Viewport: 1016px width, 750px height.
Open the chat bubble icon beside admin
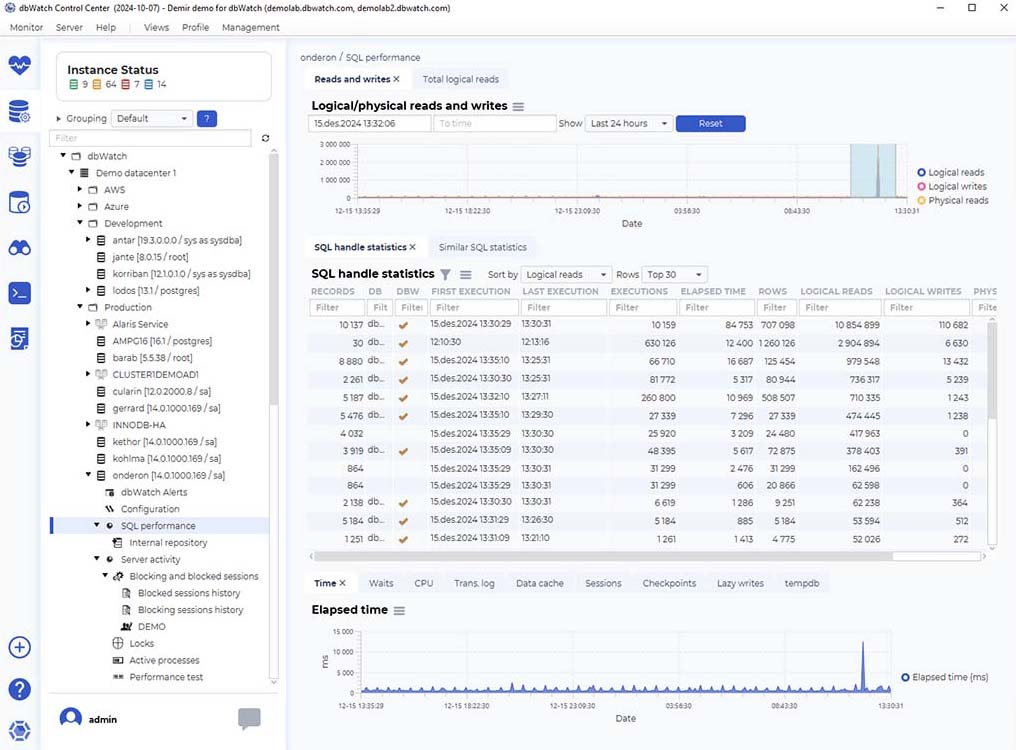[249, 718]
